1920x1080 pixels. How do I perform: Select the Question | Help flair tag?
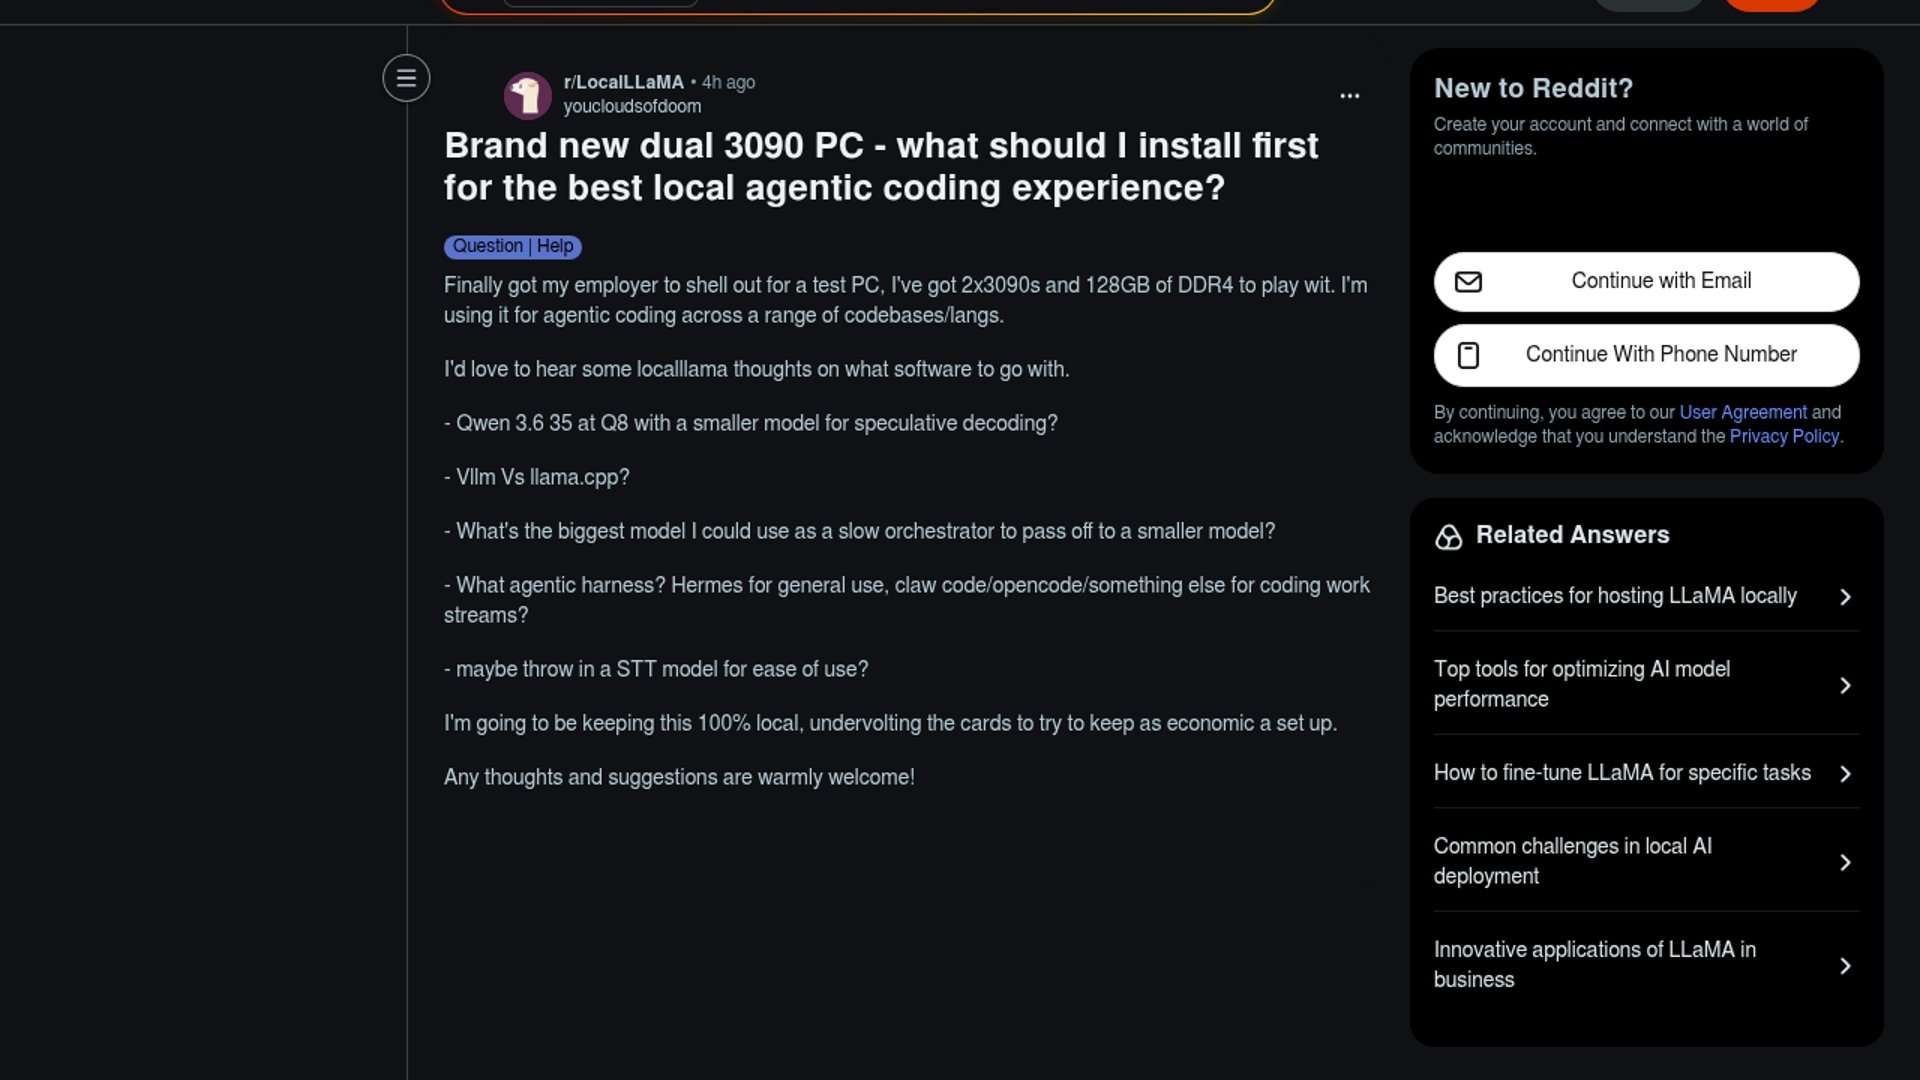point(512,246)
